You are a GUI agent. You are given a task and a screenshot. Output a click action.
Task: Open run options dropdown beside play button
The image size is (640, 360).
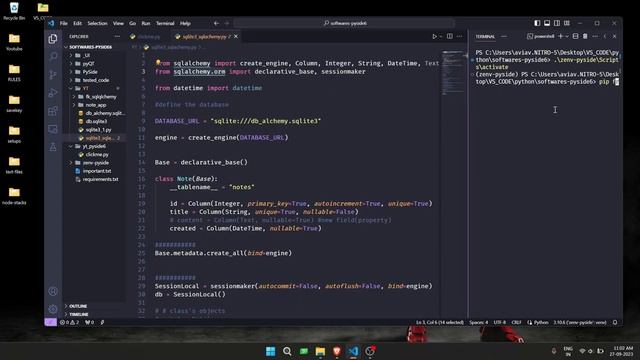click(x=441, y=36)
